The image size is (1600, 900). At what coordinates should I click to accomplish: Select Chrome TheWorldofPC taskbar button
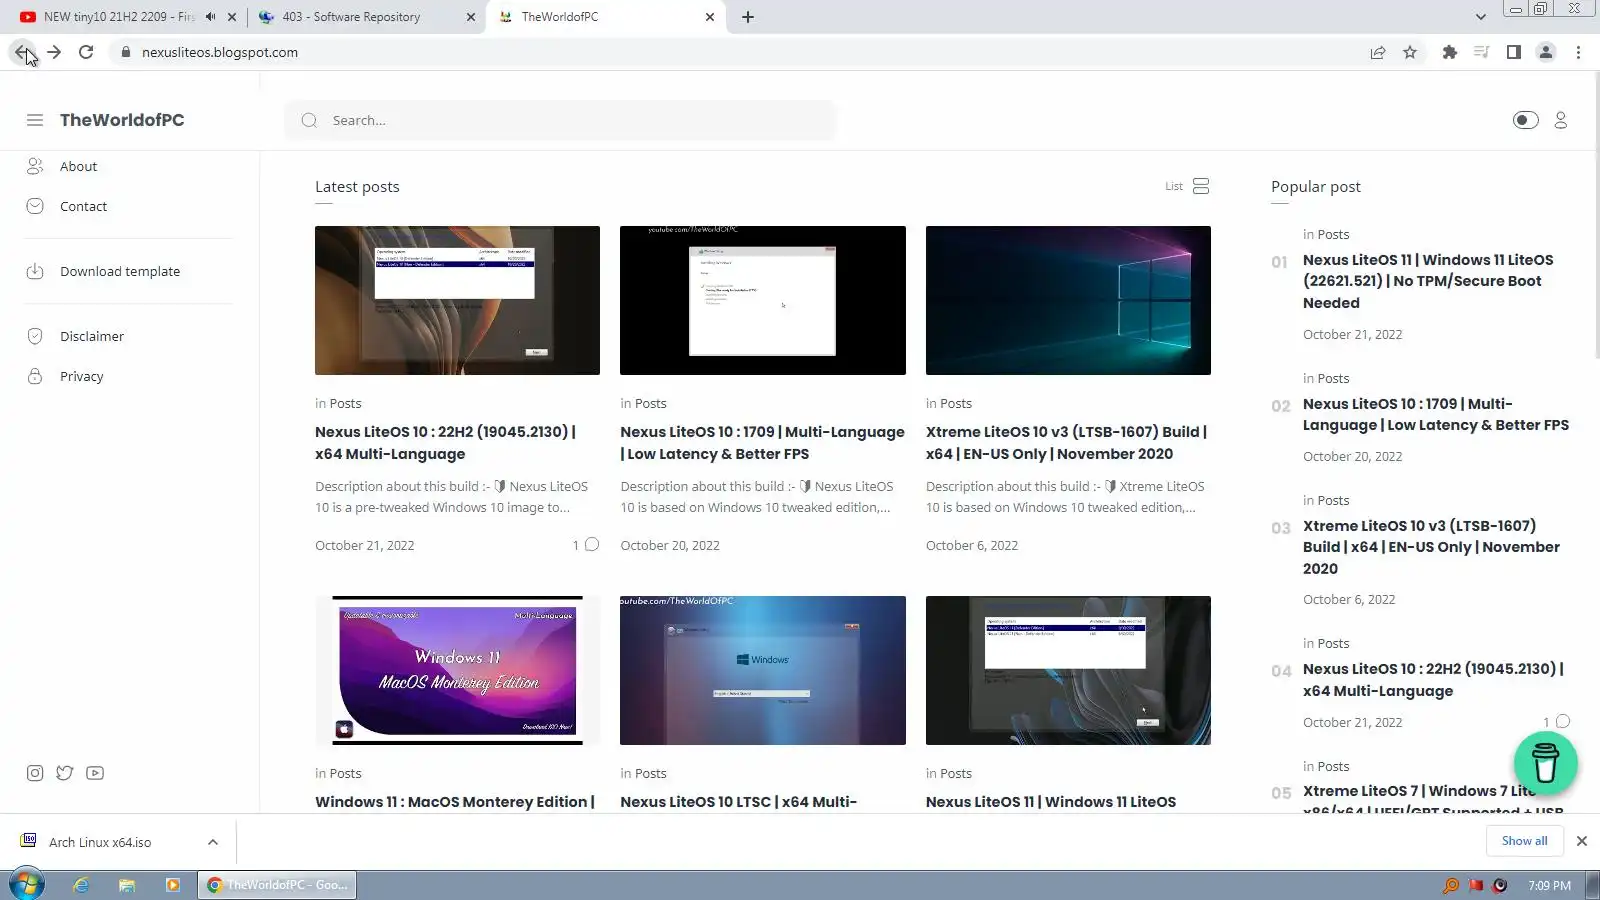pos(277,885)
